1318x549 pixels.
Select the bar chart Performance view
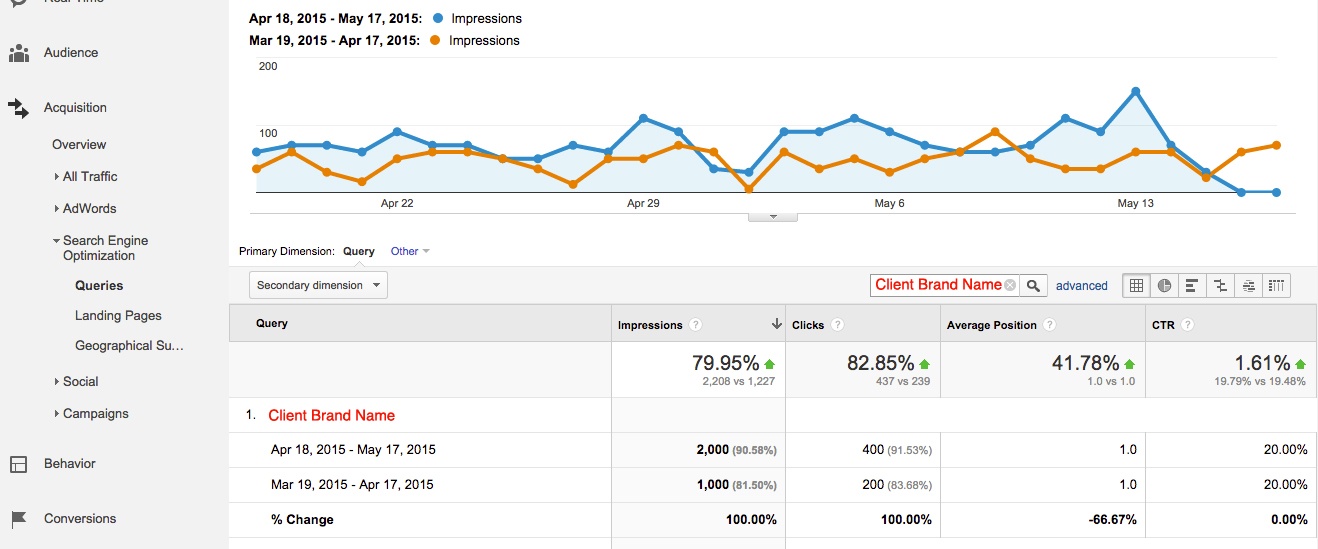point(1192,286)
